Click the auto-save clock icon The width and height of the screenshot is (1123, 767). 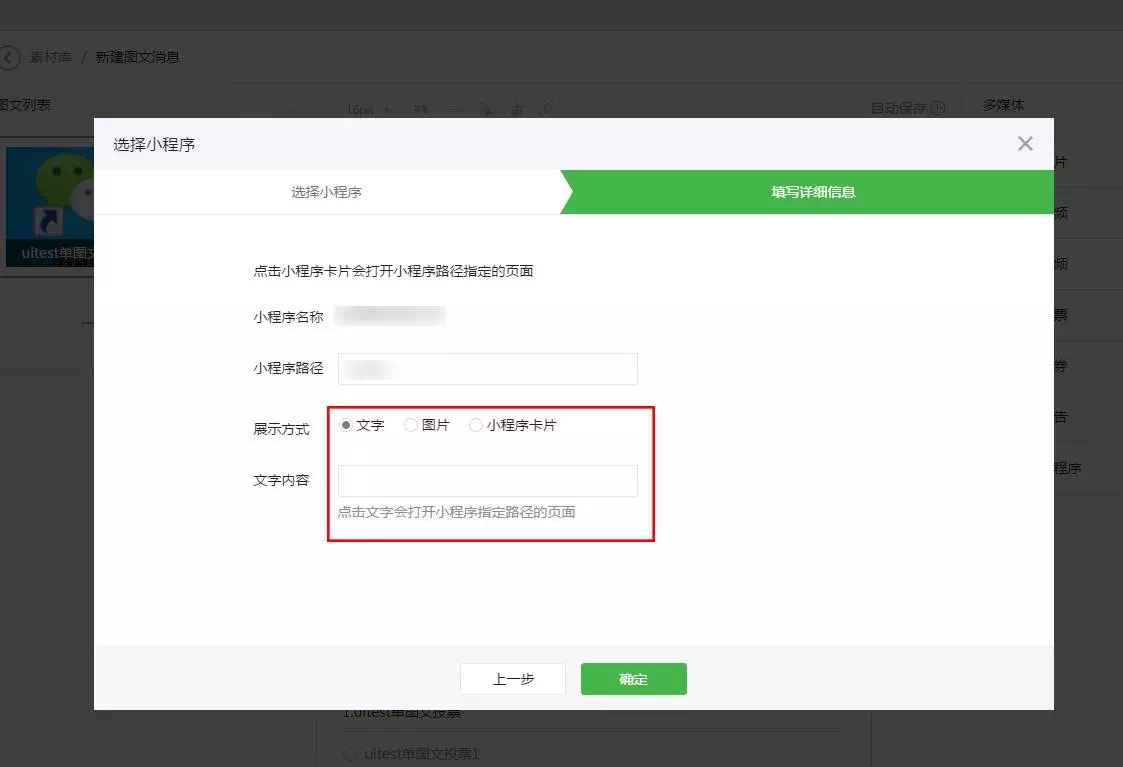pyautogui.click(x=938, y=108)
